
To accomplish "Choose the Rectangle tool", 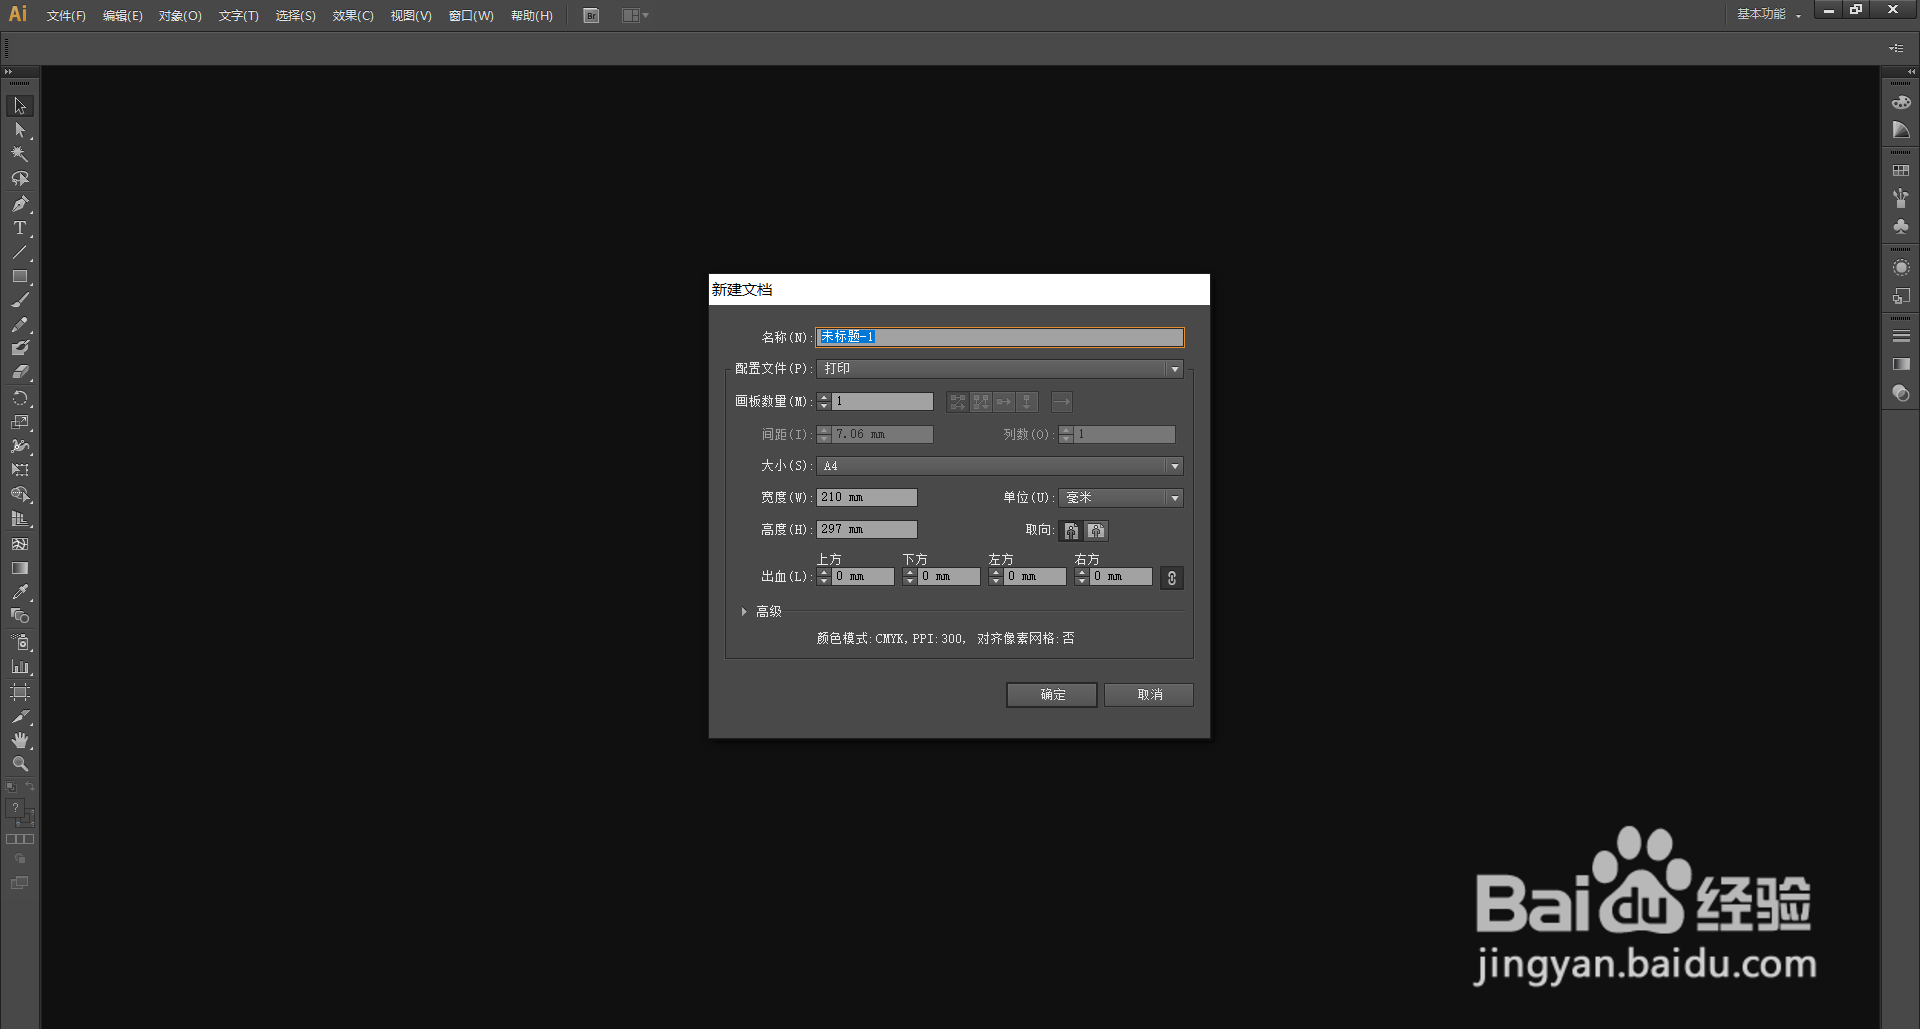I will pyautogui.click(x=19, y=277).
